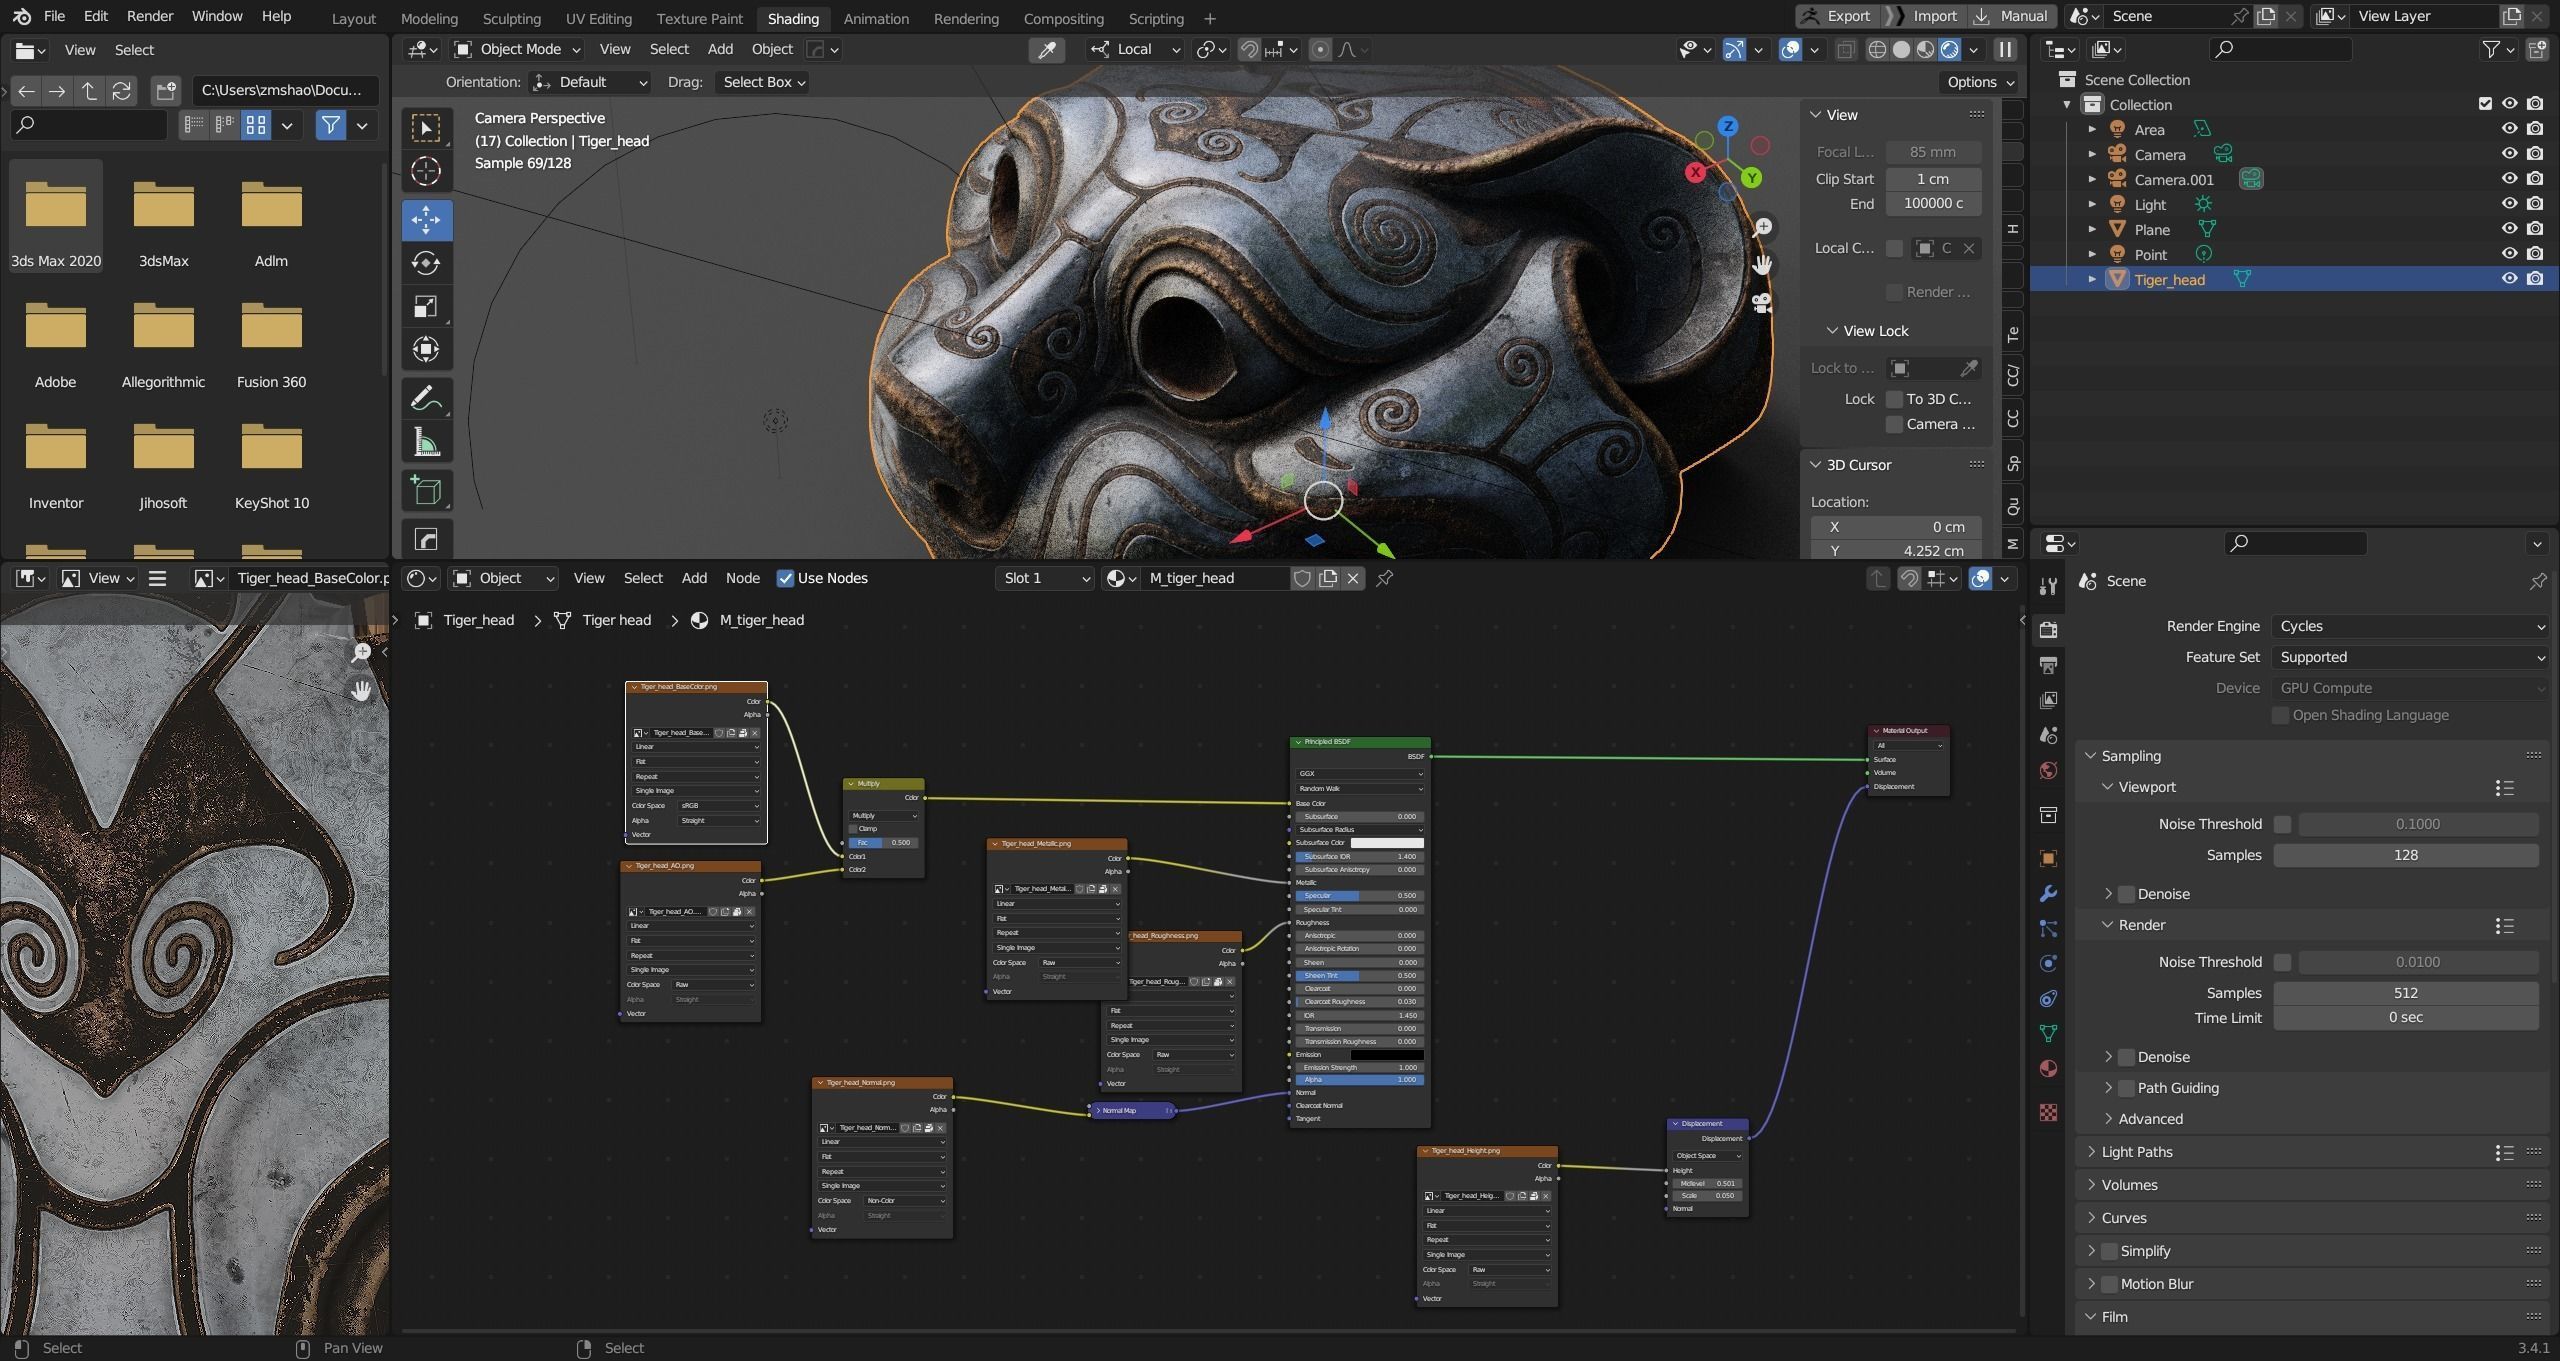Select the Annotate pencil tool

pyautogui.click(x=426, y=400)
